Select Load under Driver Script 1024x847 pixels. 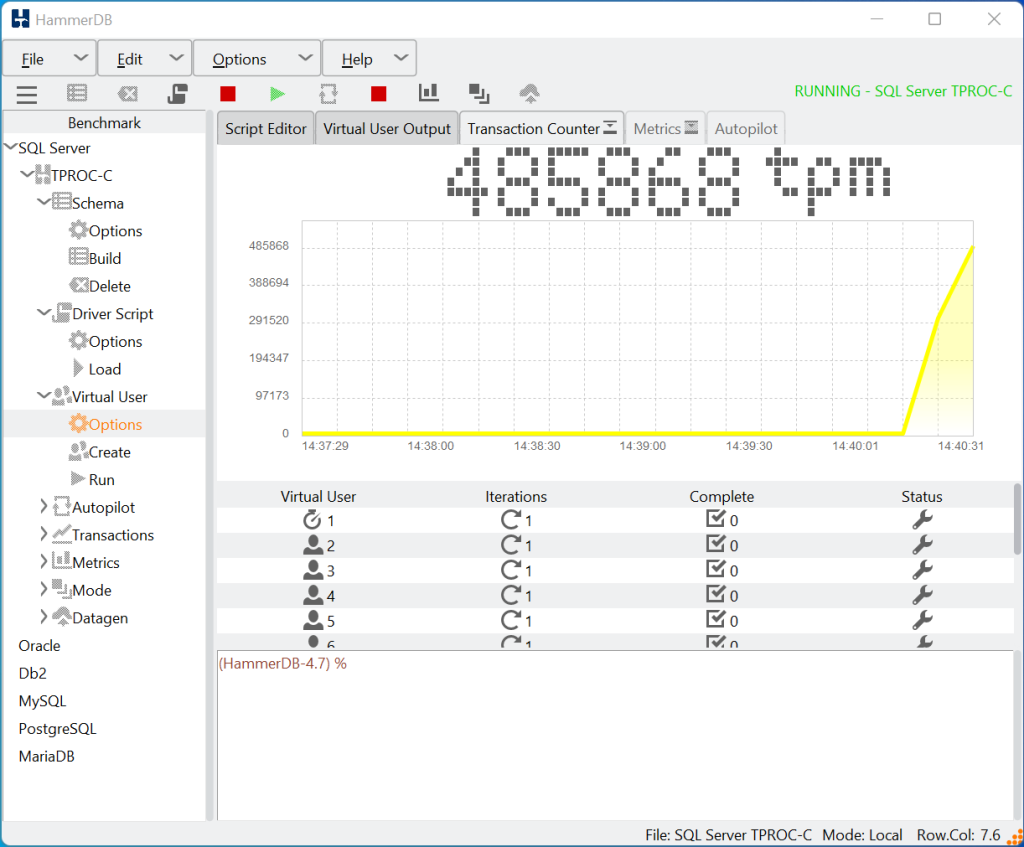tap(97, 369)
